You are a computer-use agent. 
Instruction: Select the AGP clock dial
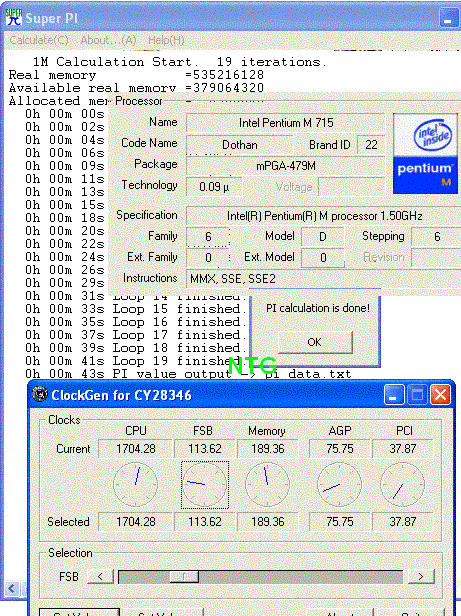pyautogui.click(x=339, y=484)
